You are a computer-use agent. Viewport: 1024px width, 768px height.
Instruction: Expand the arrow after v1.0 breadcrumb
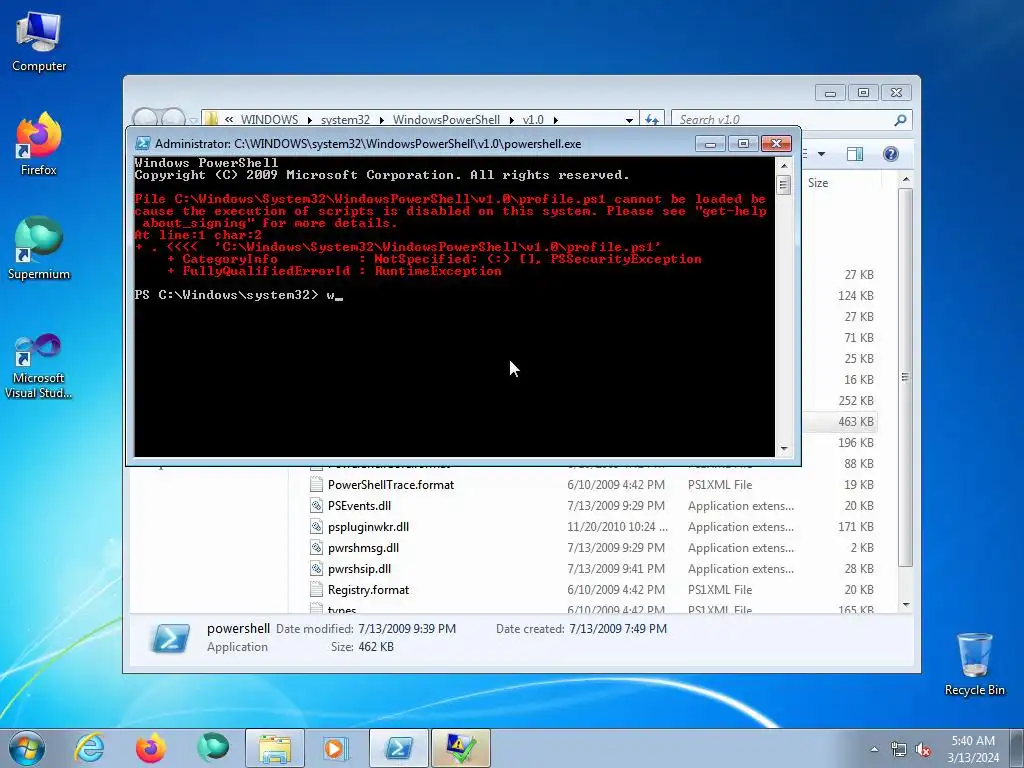tap(556, 120)
